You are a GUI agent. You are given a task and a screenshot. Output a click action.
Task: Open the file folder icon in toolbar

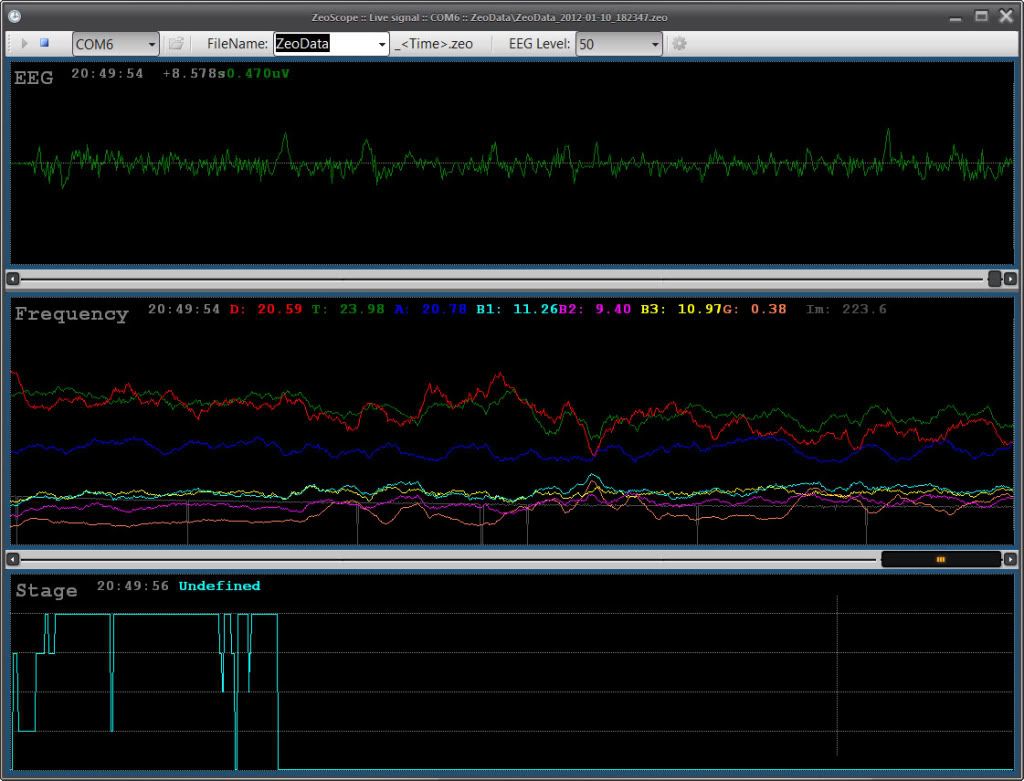176,44
